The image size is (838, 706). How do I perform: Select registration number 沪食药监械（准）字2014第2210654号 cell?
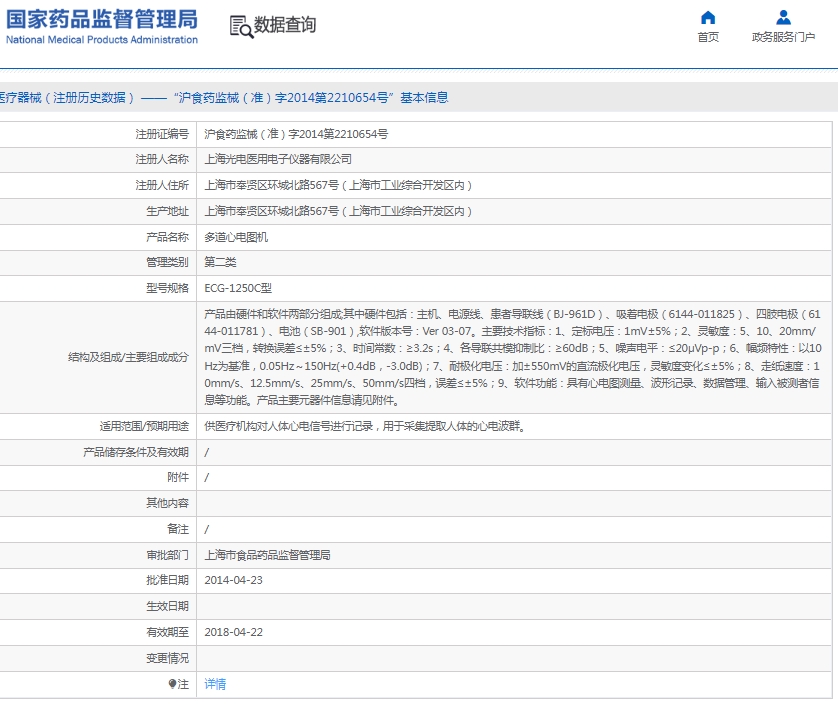pyautogui.click(x=296, y=134)
